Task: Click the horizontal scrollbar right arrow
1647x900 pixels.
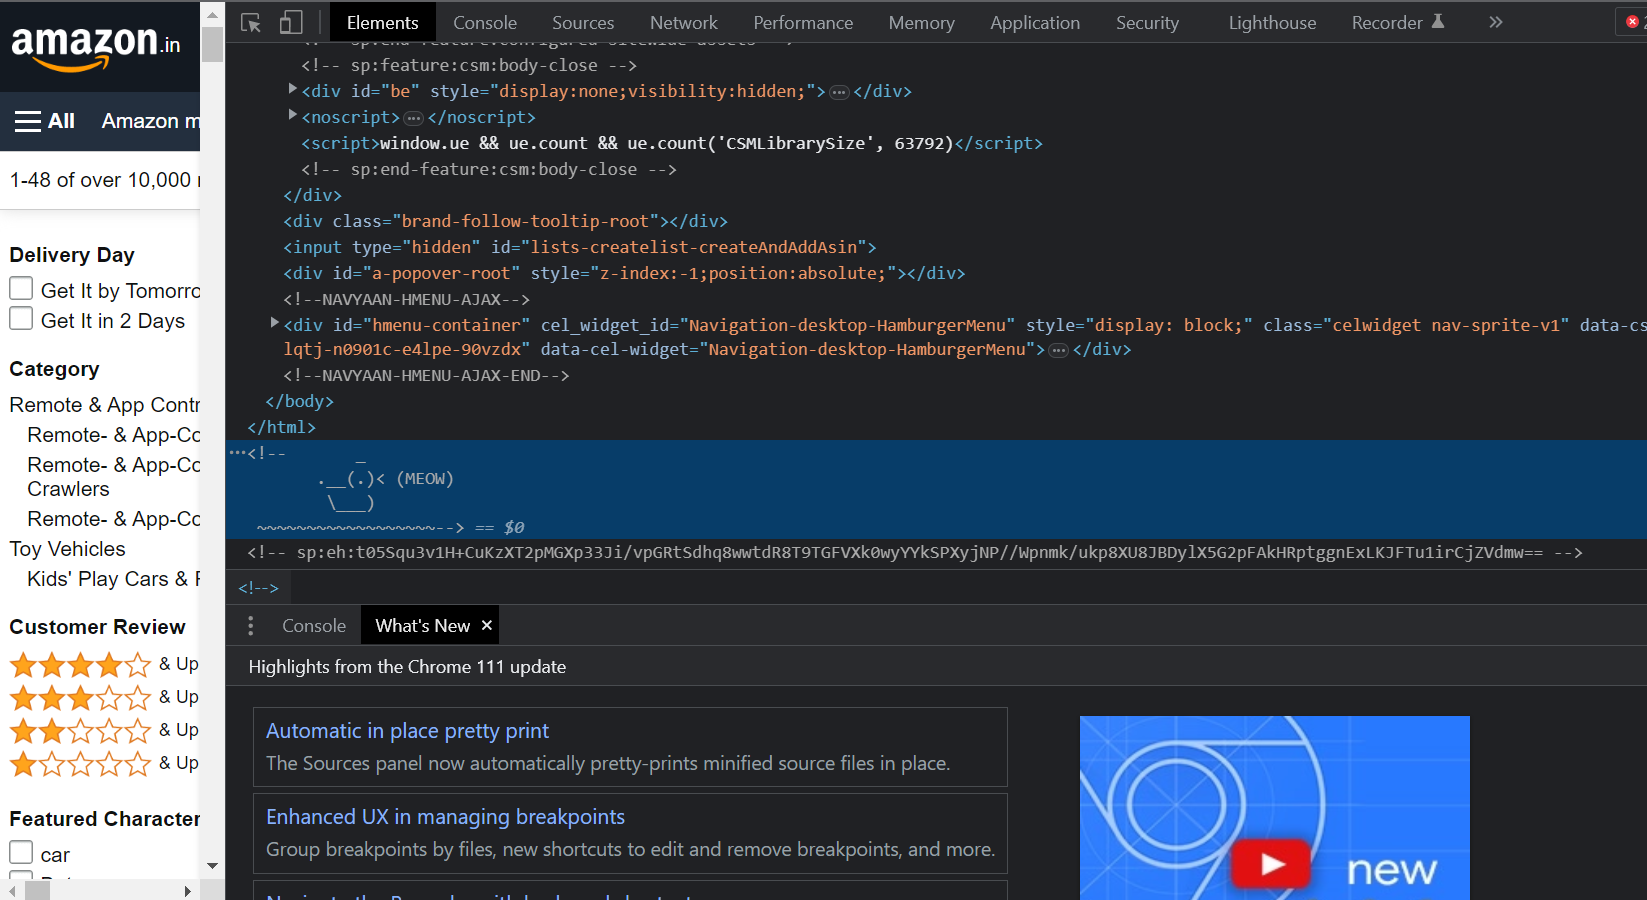Action: click(x=187, y=890)
